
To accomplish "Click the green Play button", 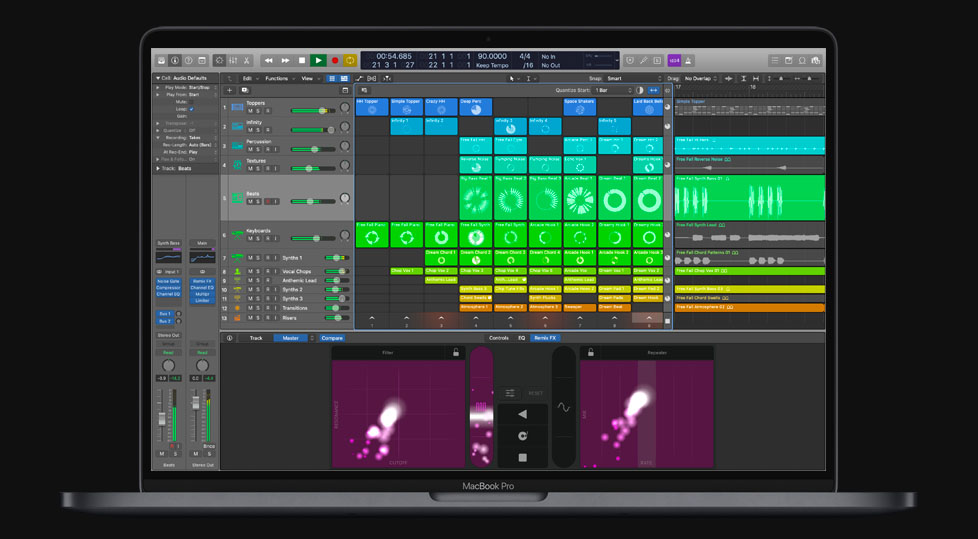I will 318,61.
